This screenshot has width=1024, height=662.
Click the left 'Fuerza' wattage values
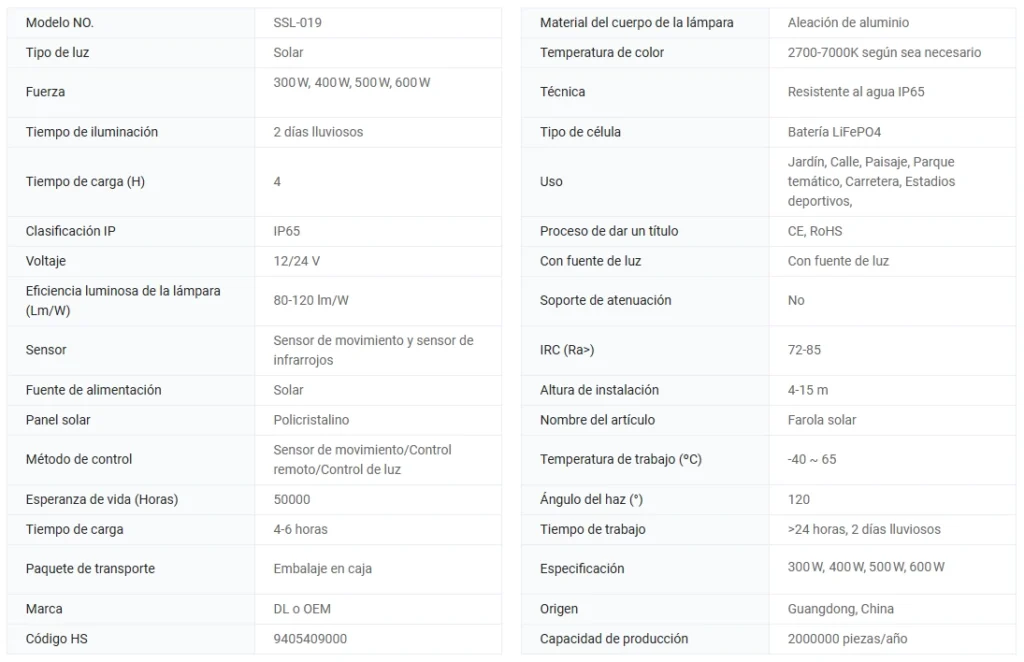pyautogui.click(x=351, y=82)
